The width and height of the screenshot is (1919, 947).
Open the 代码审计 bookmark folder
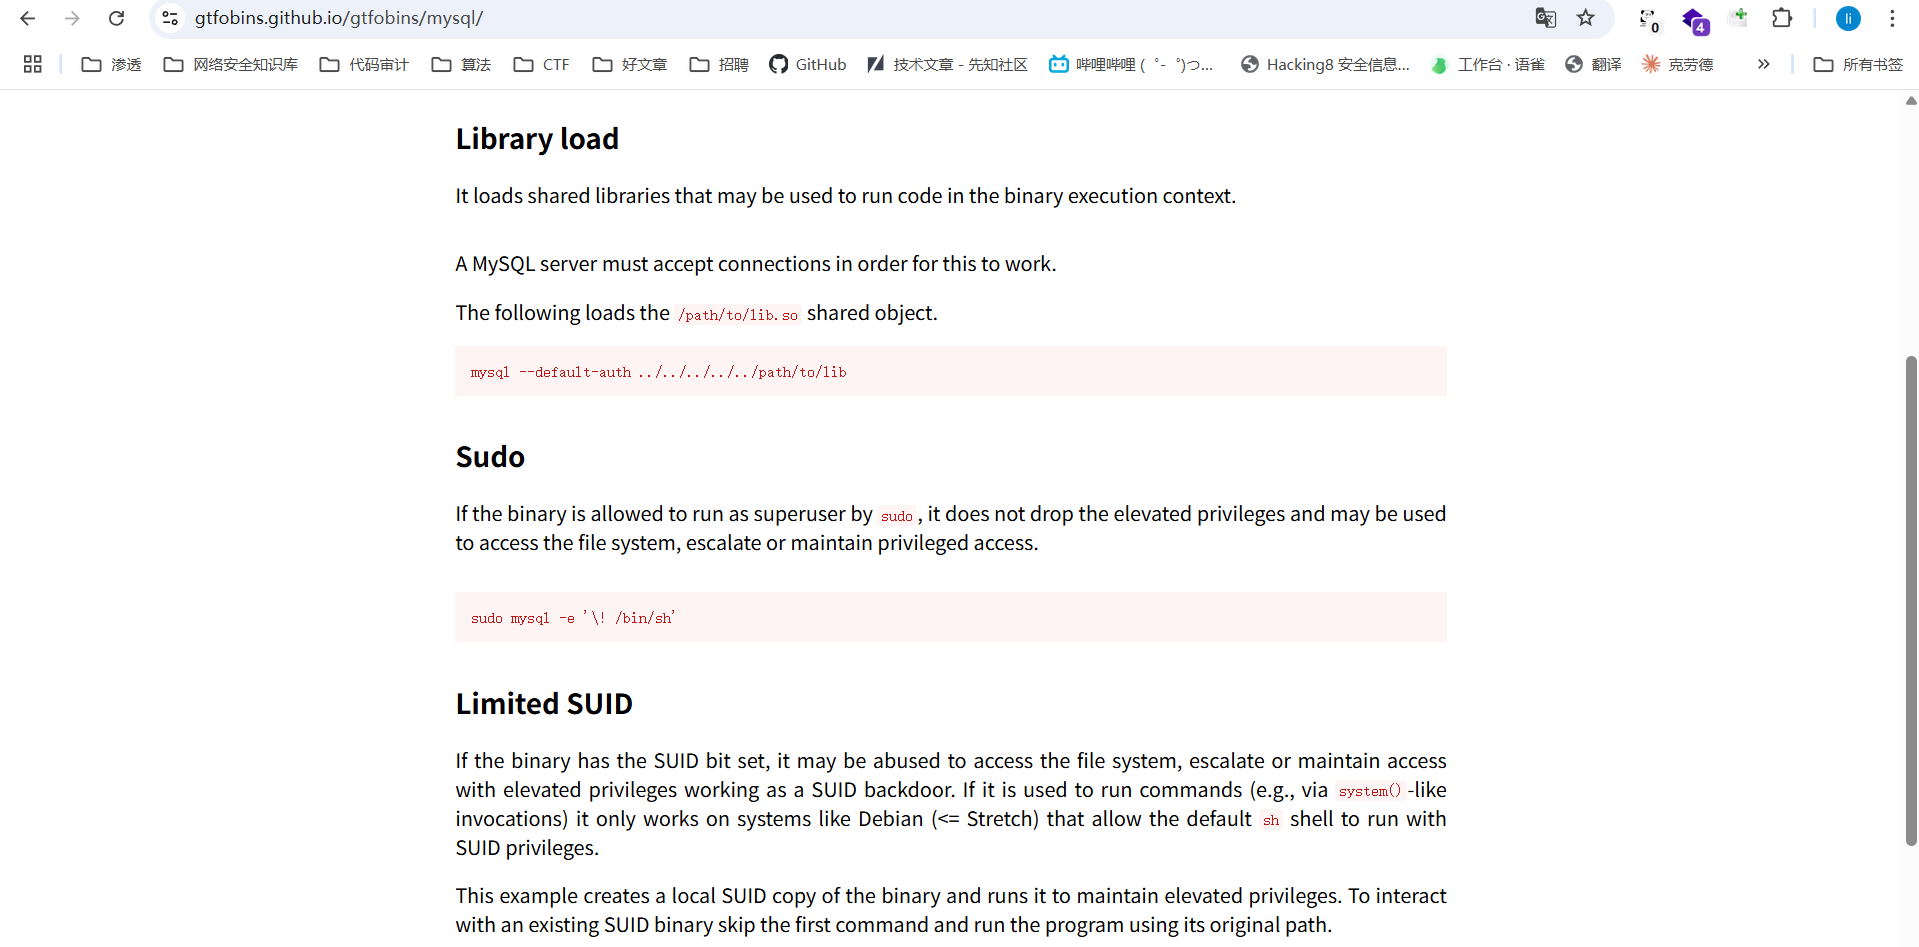pos(364,64)
